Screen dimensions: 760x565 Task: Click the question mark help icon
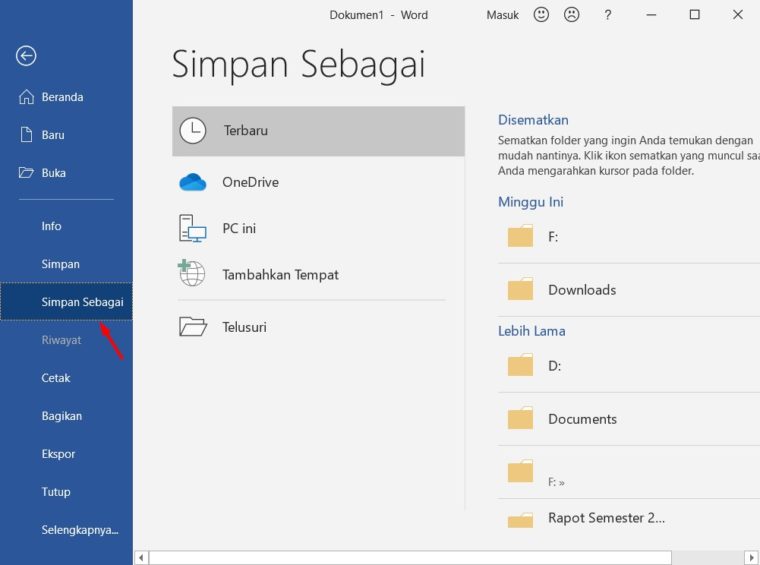click(607, 15)
